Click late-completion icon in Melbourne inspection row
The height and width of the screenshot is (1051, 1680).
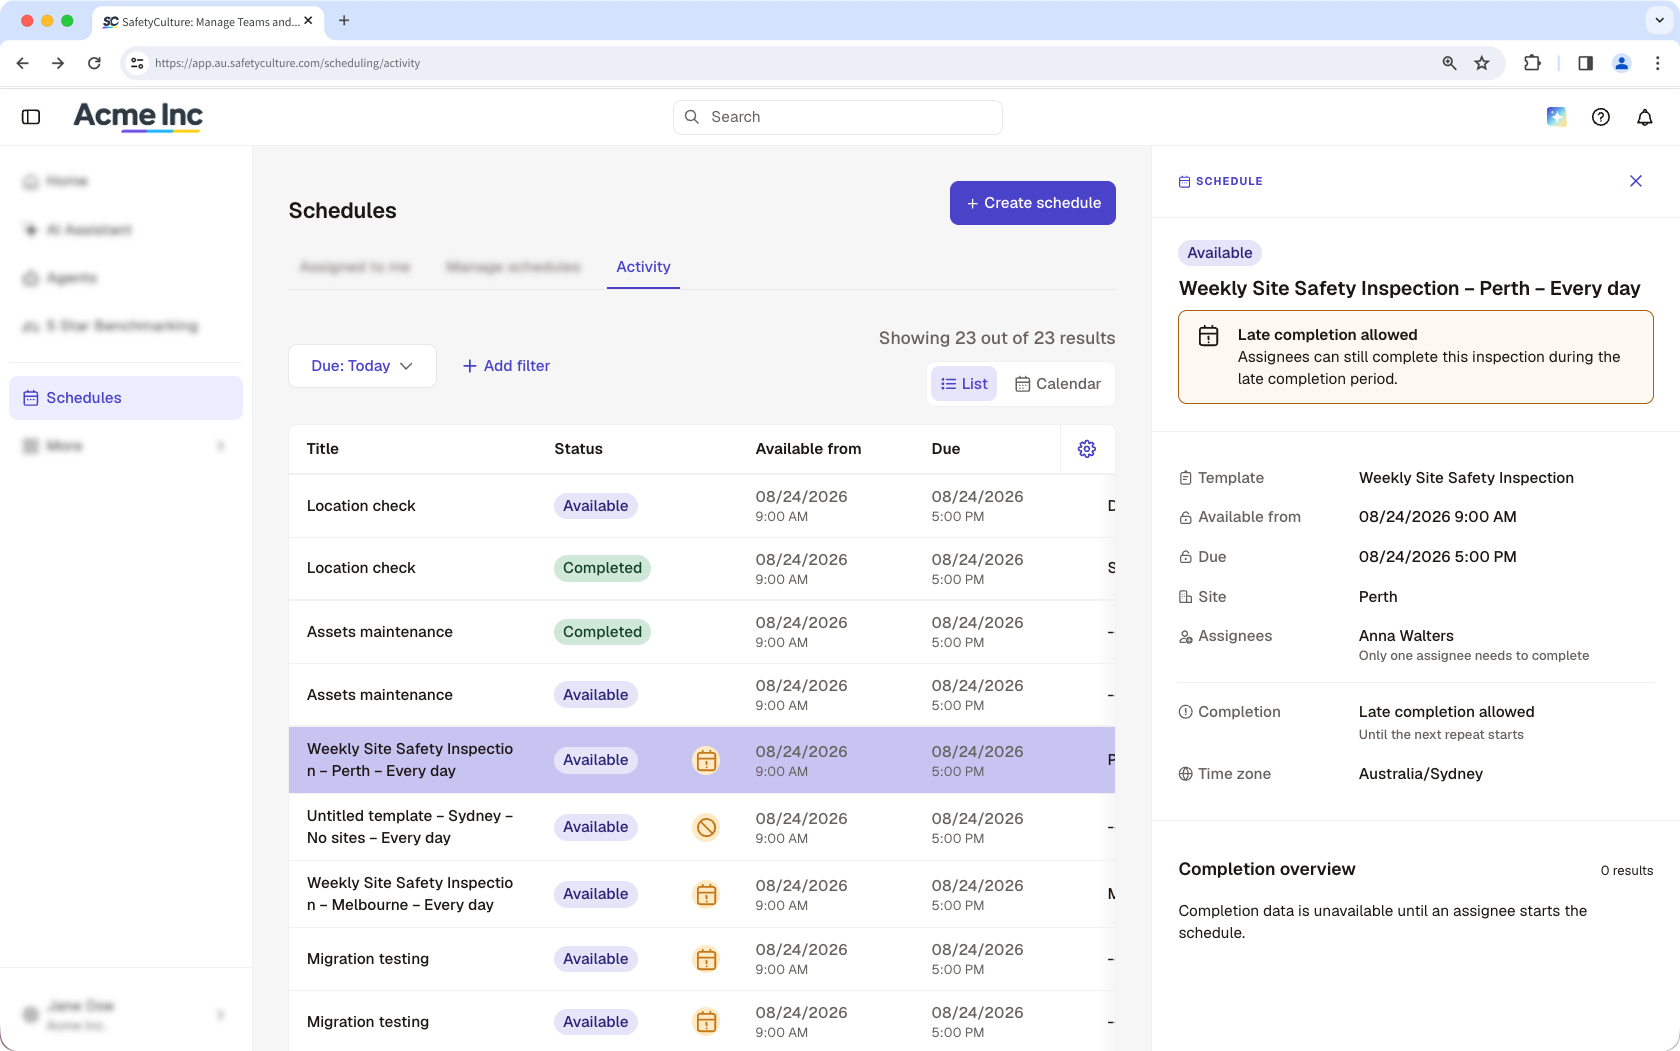(x=706, y=894)
